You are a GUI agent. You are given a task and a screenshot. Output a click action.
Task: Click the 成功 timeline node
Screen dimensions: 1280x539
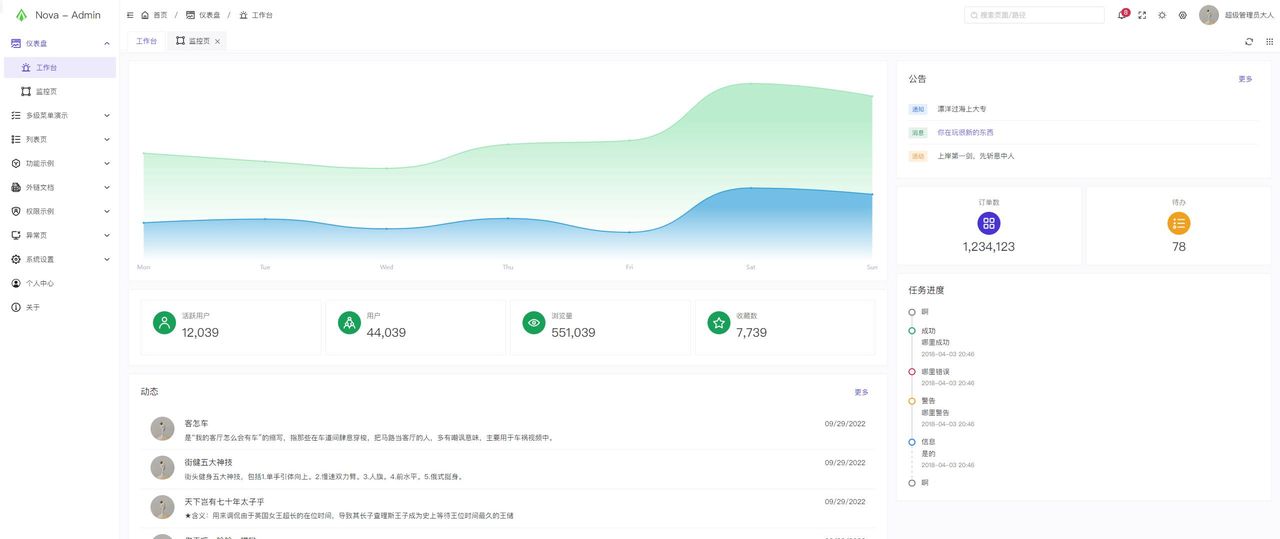click(912, 330)
